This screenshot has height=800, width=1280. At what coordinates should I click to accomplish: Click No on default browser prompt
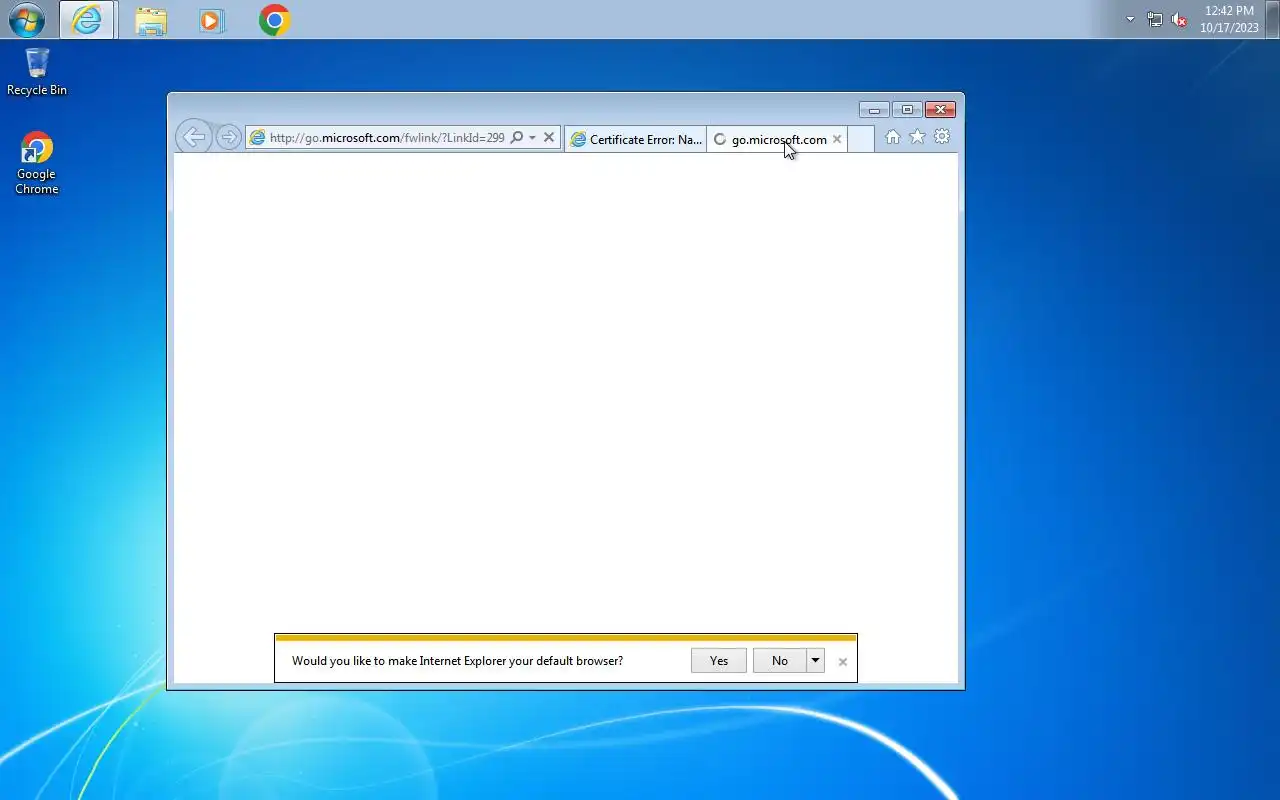(780, 660)
